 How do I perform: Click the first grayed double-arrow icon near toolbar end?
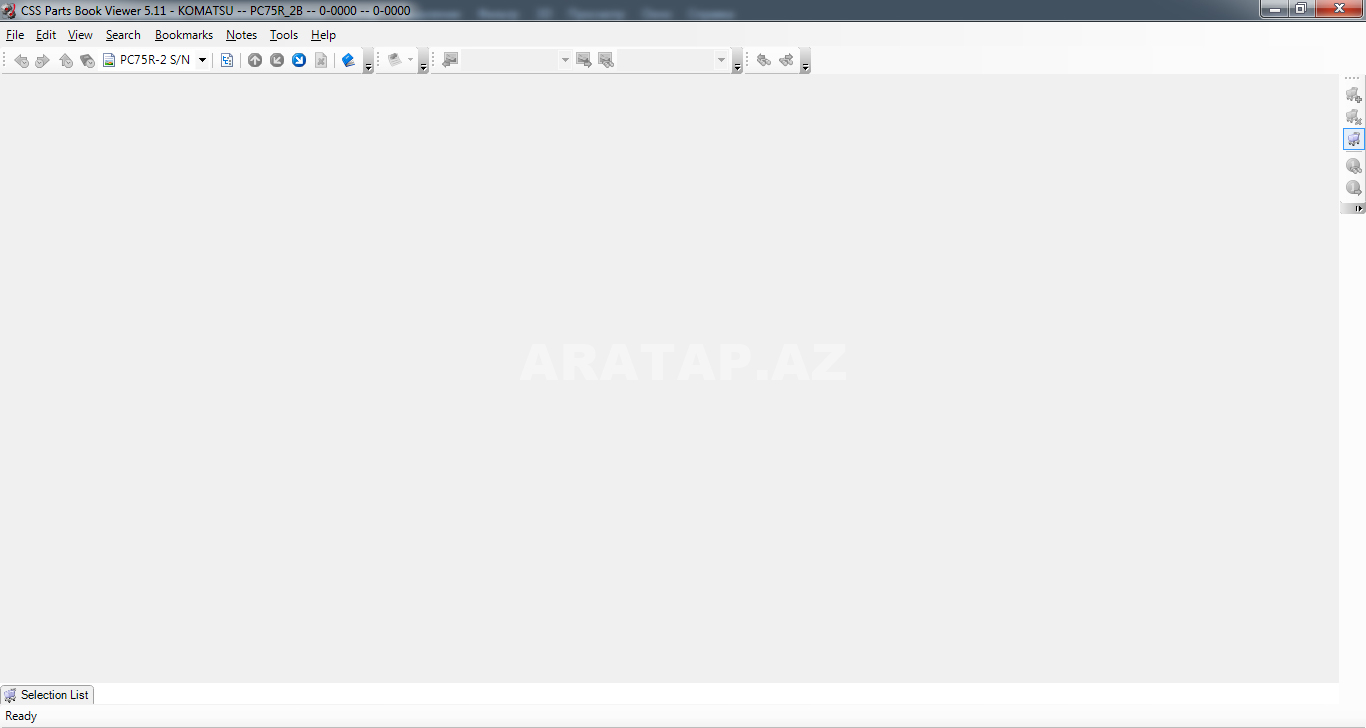click(x=764, y=60)
